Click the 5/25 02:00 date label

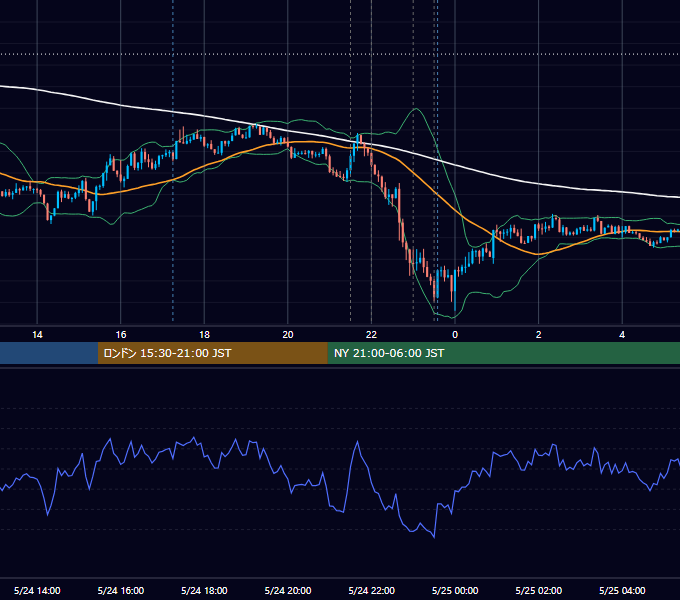539,590
